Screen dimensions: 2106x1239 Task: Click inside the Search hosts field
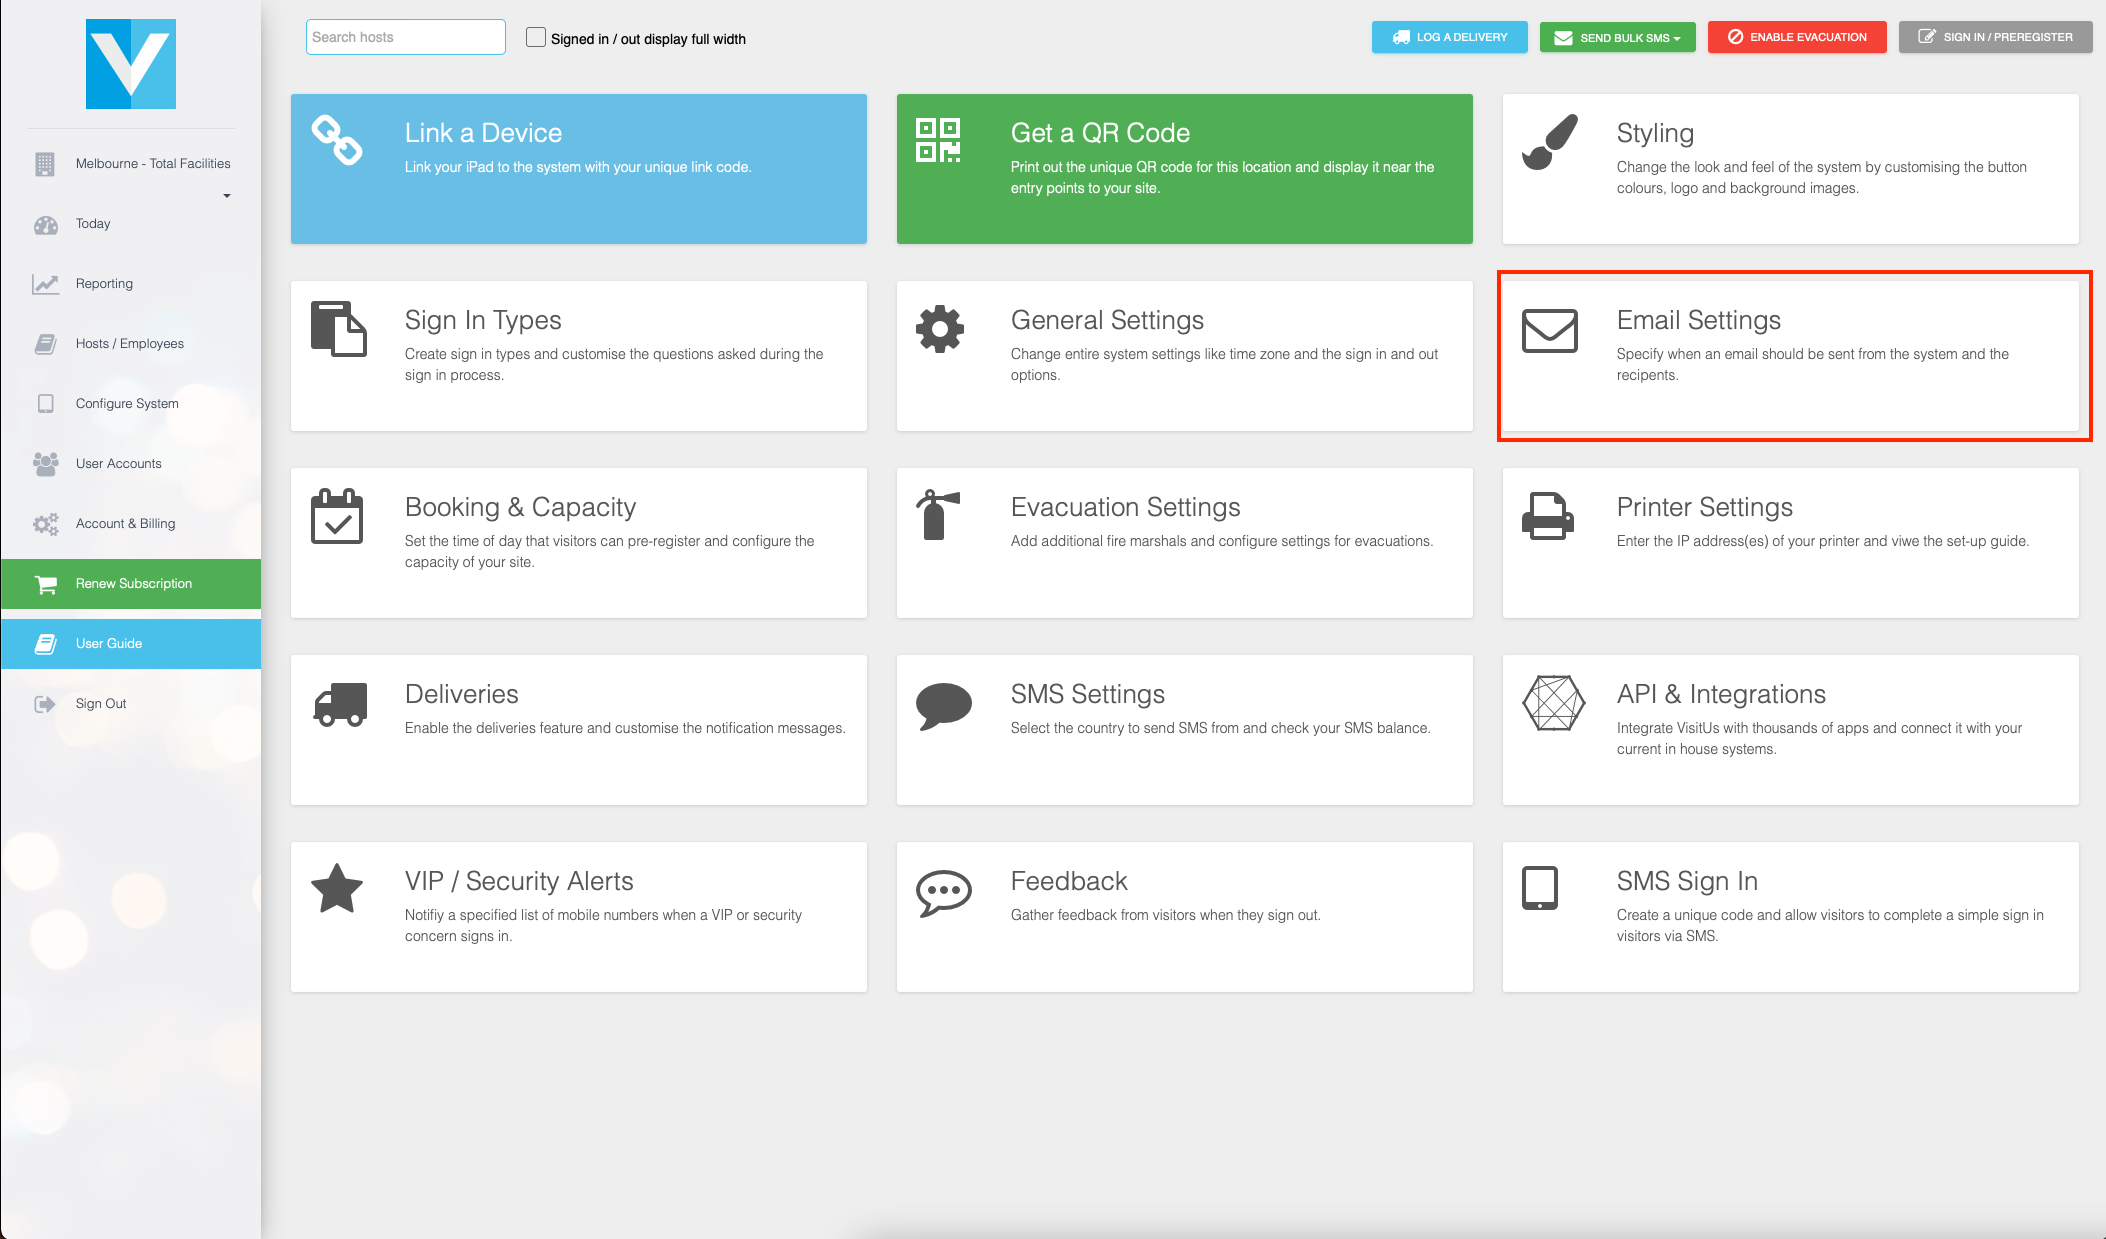click(x=405, y=36)
